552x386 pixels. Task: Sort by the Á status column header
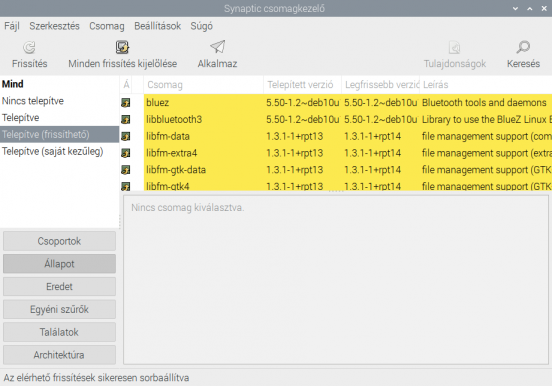click(126, 85)
